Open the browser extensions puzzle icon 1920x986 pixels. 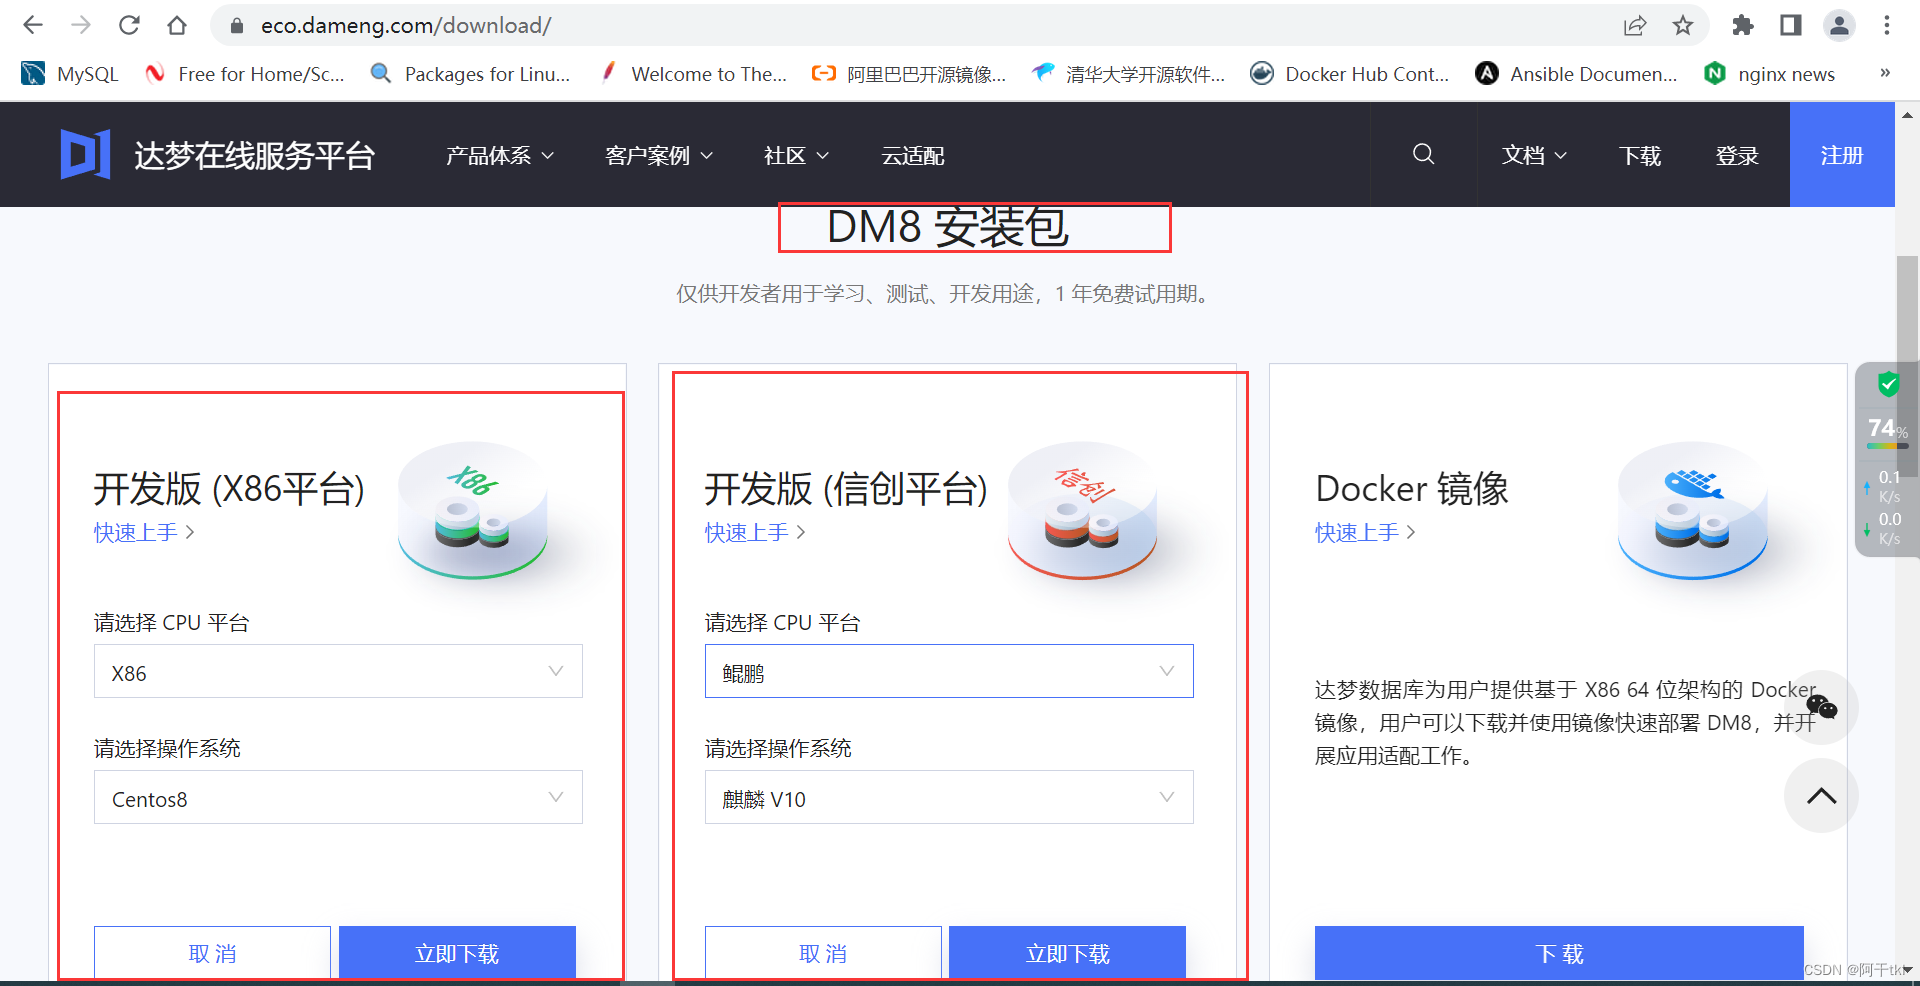pyautogui.click(x=1743, y=25)
